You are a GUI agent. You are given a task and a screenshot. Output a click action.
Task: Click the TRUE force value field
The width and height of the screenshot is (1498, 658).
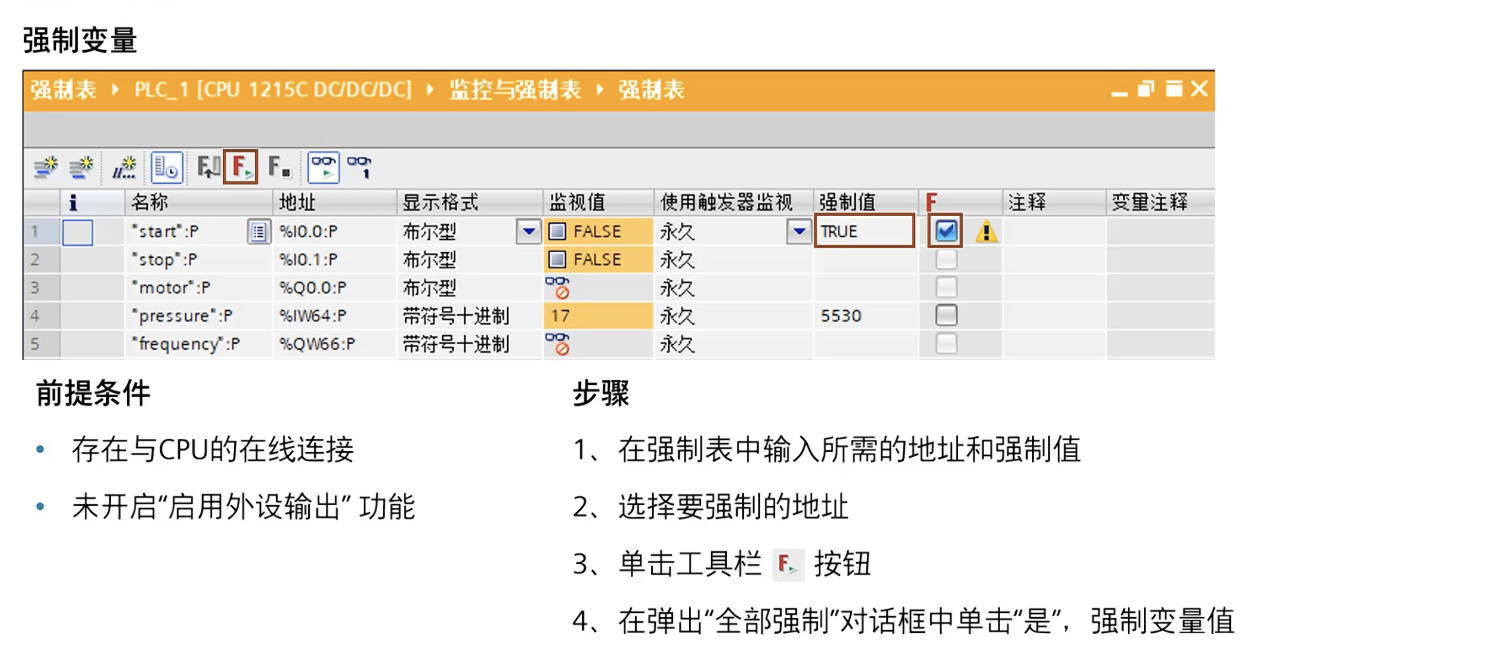pos(865,231)
